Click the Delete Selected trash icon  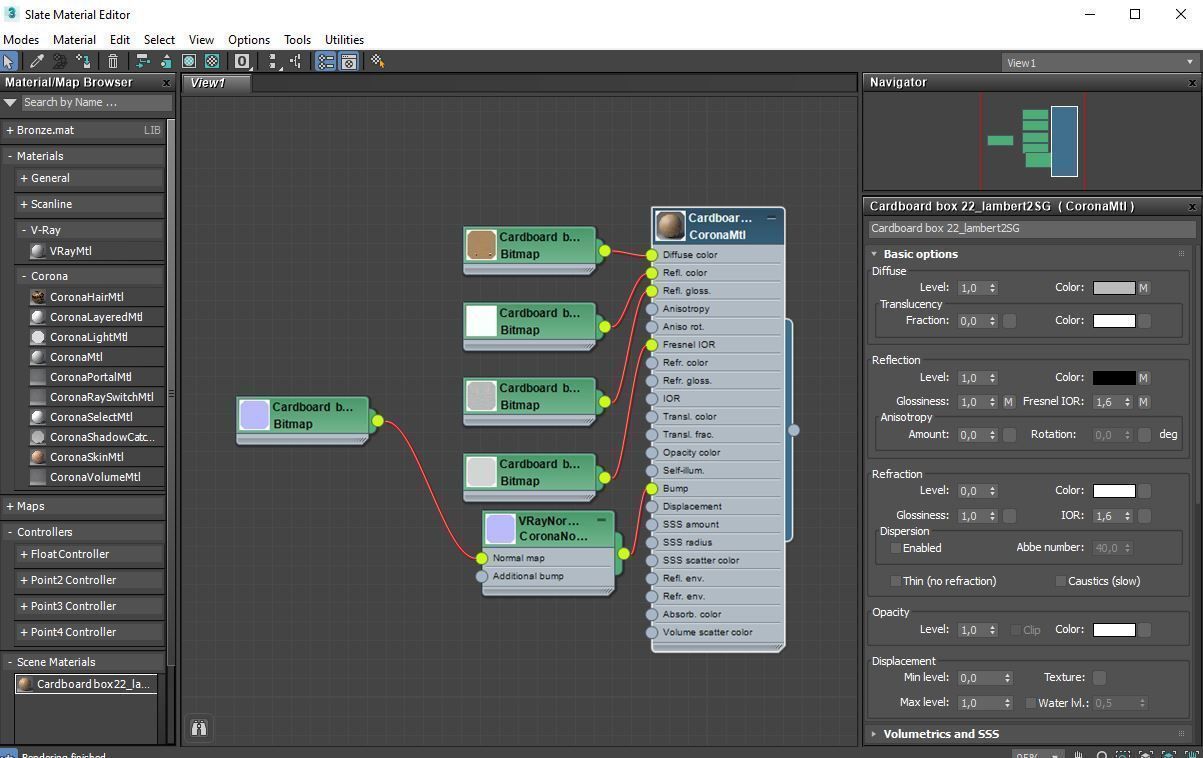113,61
